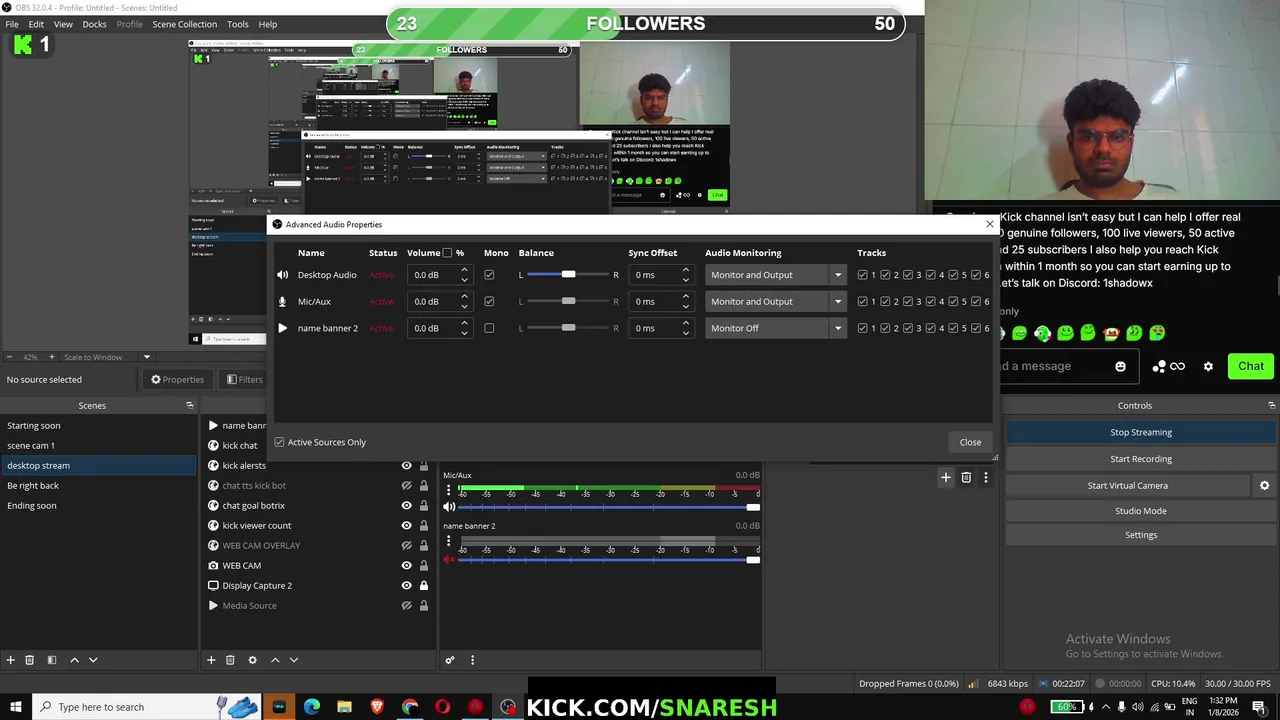Screen dimensions: 1280x720
Task: Mute Desktop Audio speaker icon in Advanced Audio Properties
Action: click(282, 275)
